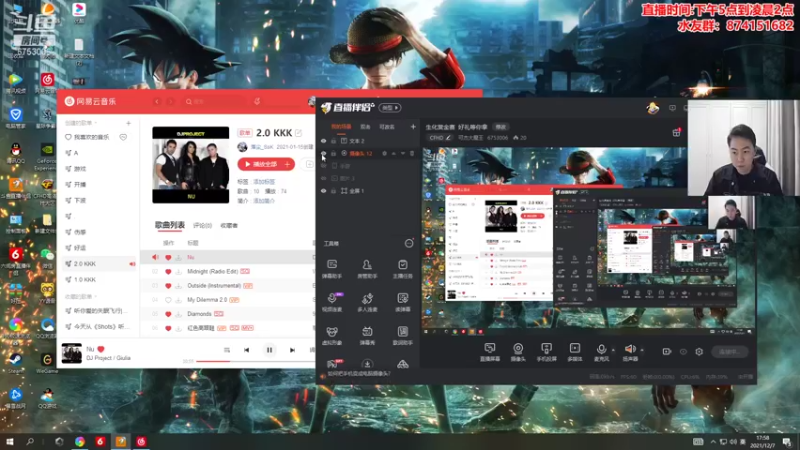Expand microphone options arrow
The width and height of the screenshot is (800, 450).
pyautogui.click(x=613, y=350)
